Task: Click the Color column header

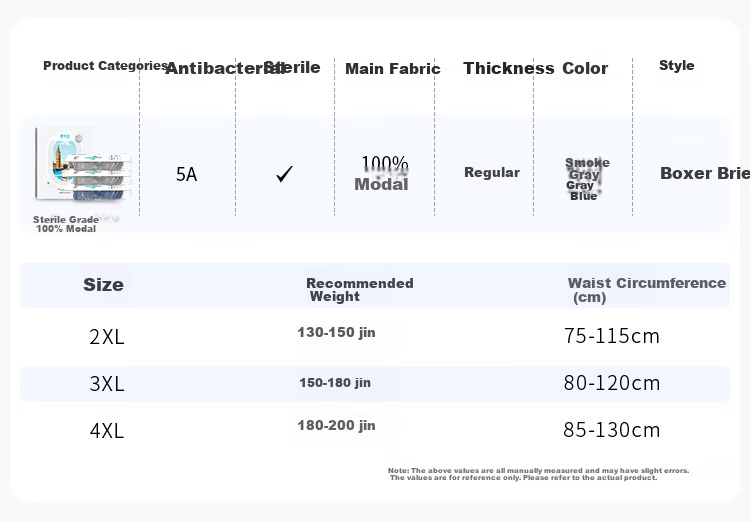Action: point(585,68)
